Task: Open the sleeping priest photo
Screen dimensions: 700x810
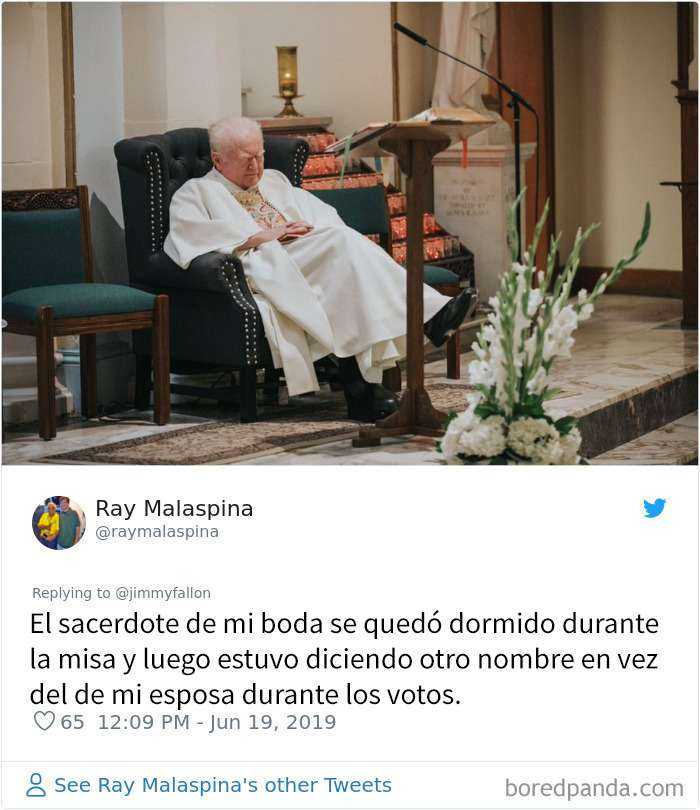Action: [x=350, y=233]
